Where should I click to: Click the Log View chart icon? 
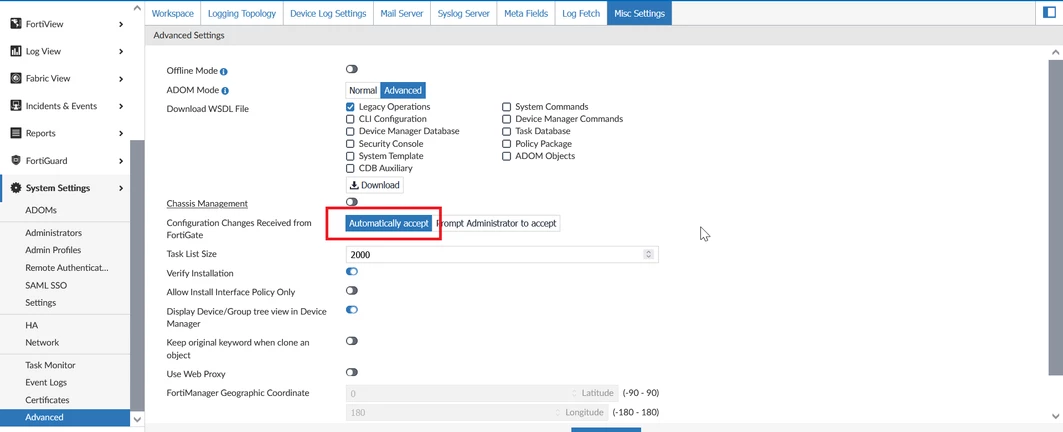click(16, 51)
